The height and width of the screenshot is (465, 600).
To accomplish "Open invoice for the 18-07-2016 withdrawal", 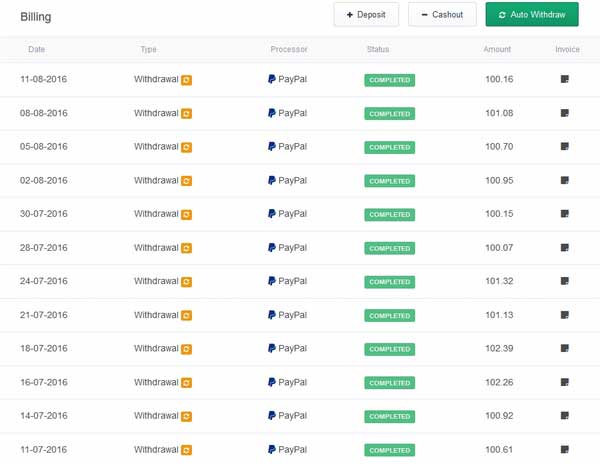I will pyautogui.click(x=564, y=348).
